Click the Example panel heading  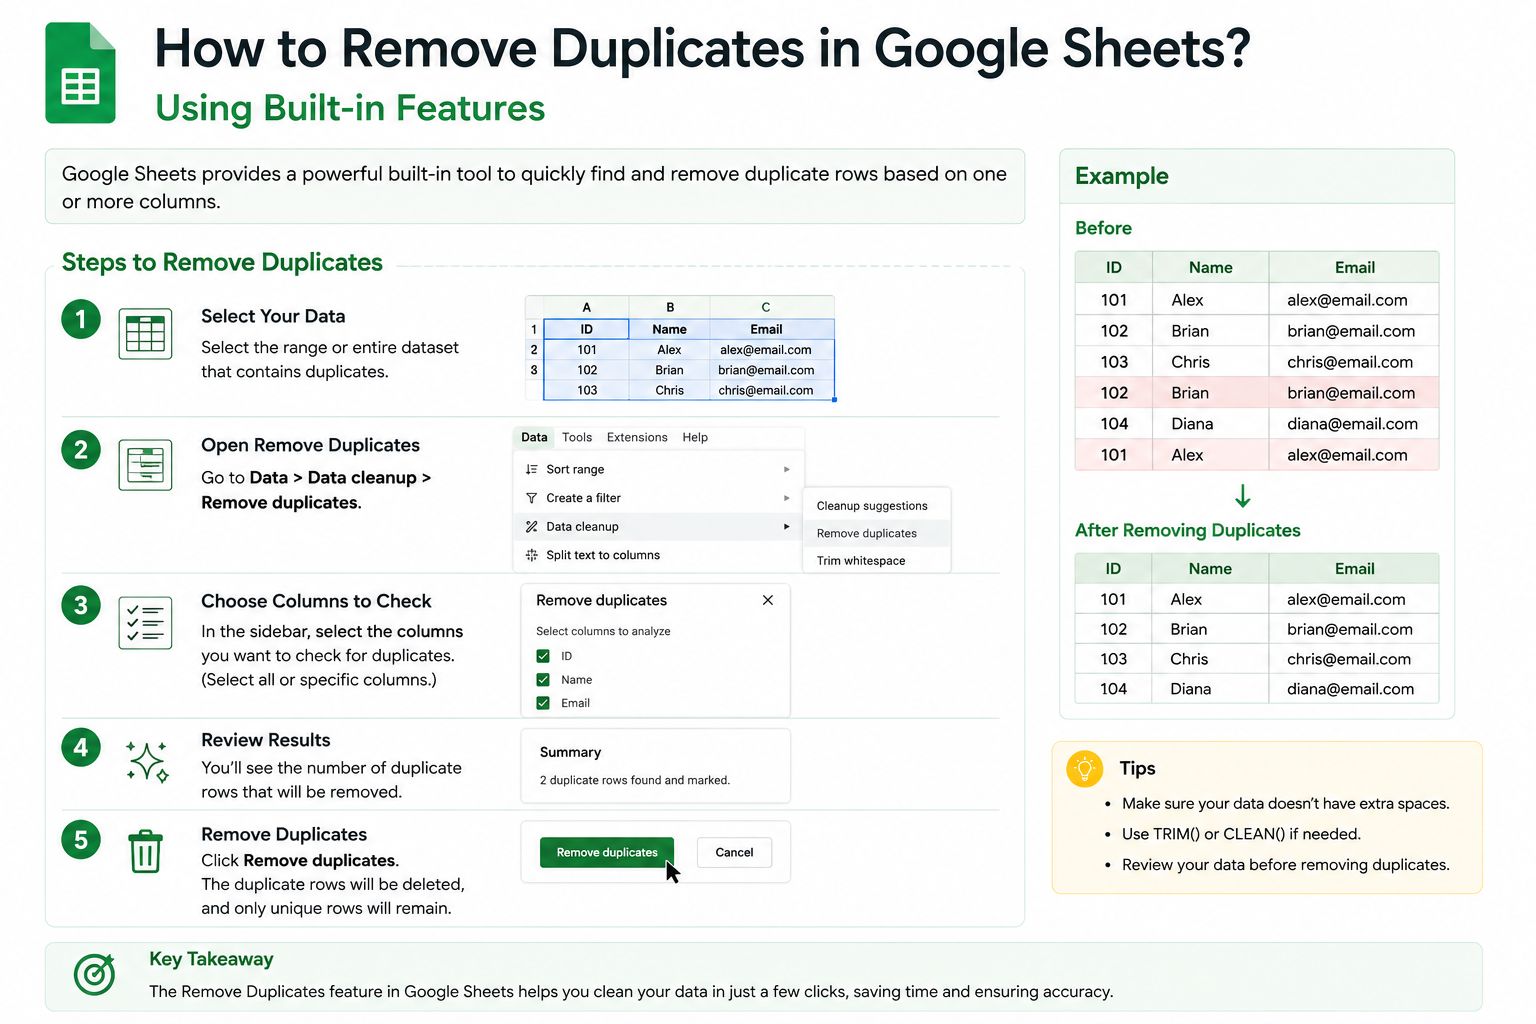1122,176
